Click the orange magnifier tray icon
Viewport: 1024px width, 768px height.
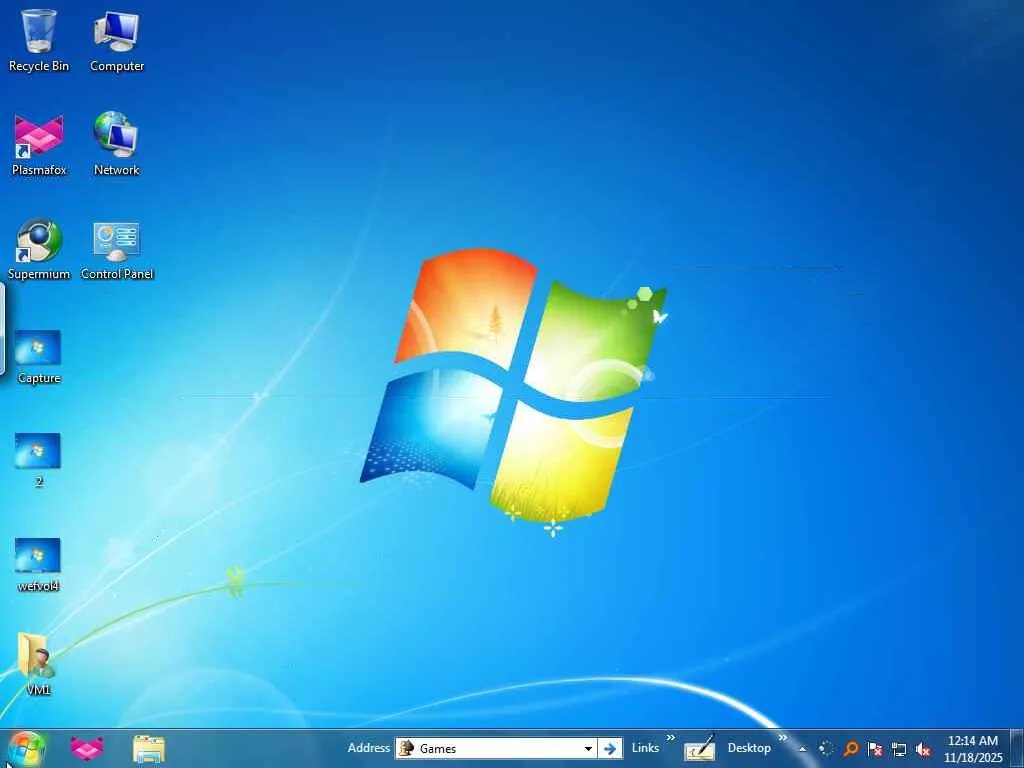coord(850,749)
